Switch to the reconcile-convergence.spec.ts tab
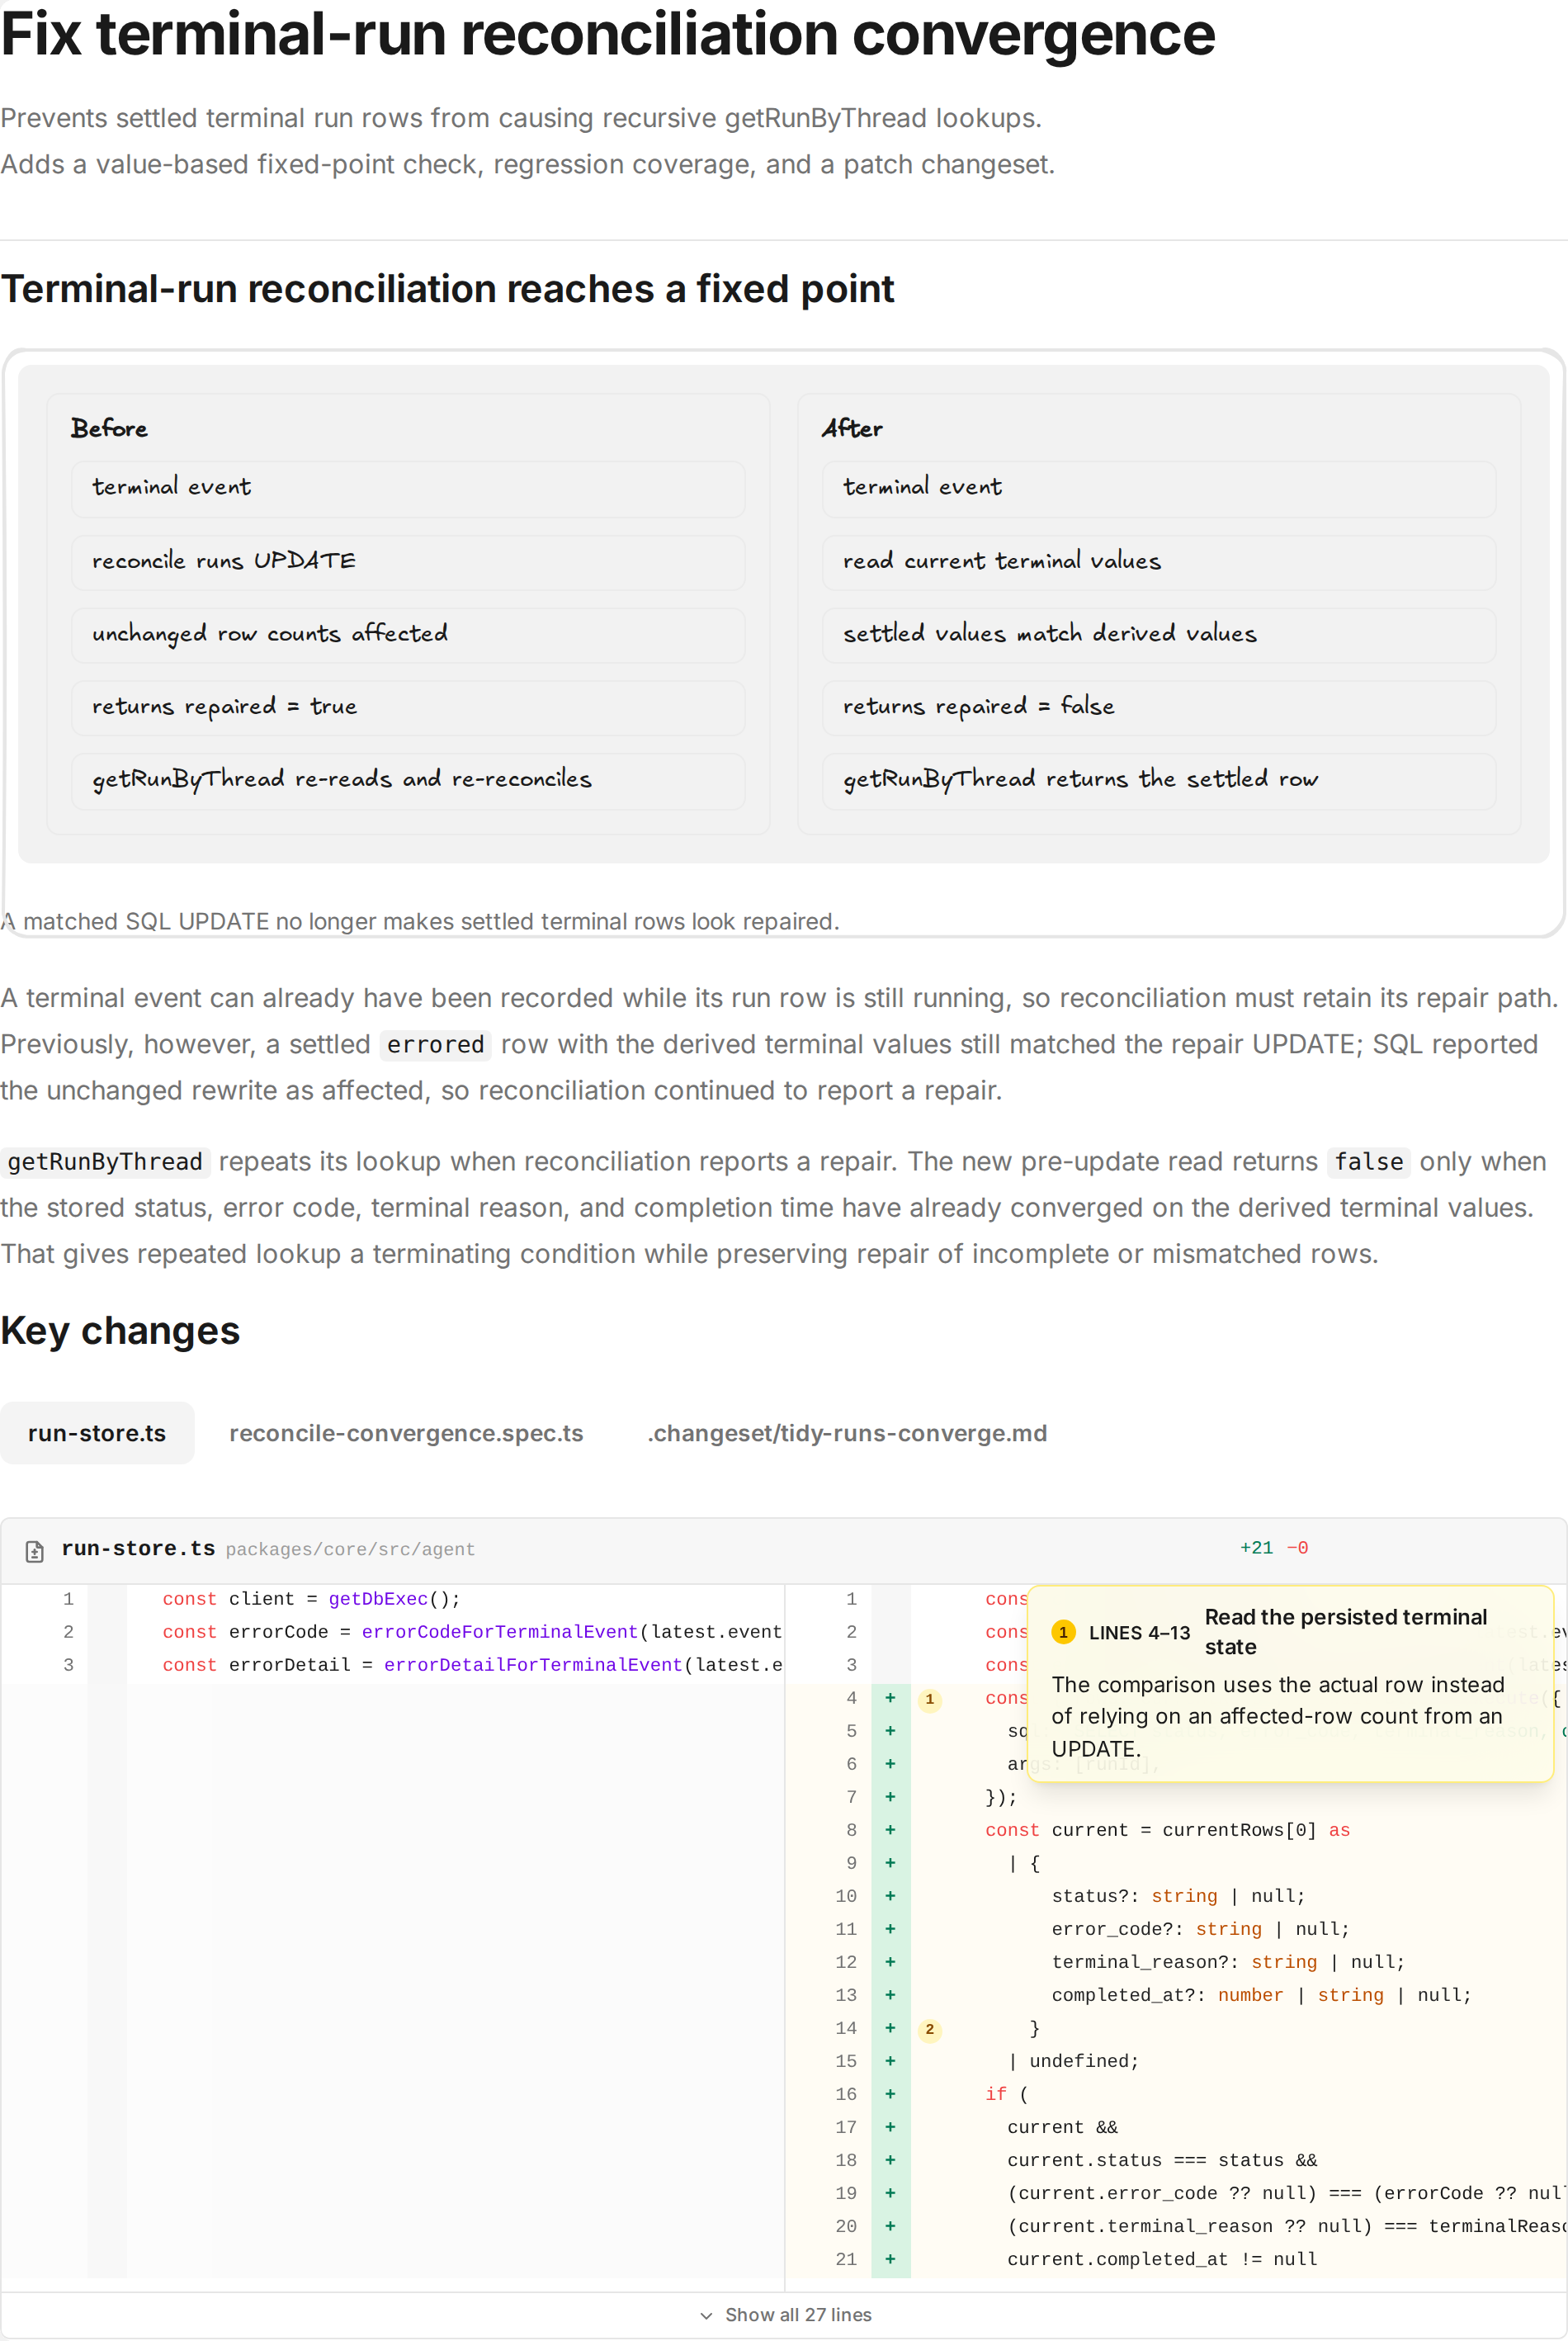1568x2341 pixels. [406, 1433]
